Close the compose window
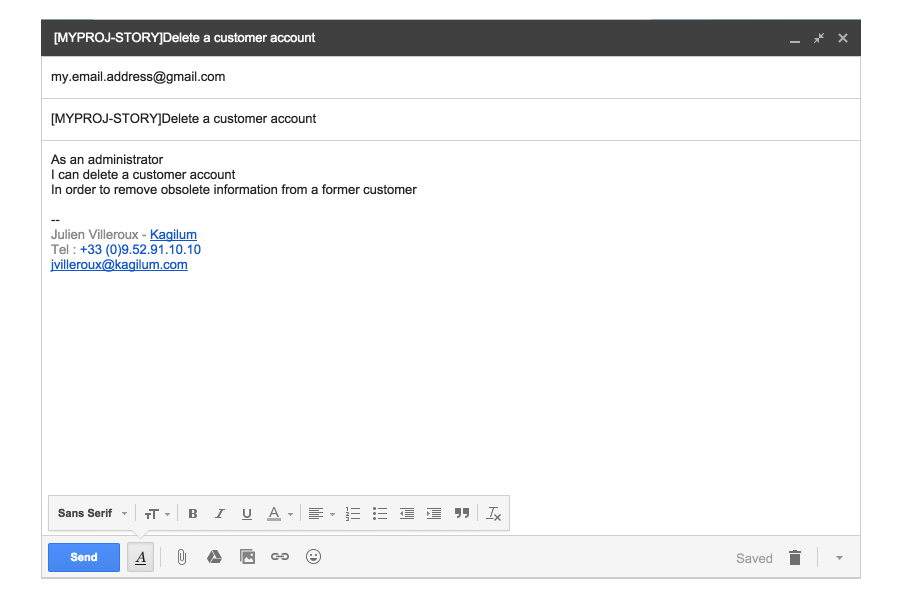Screen dimensions: 900x600 click(843, 38)
